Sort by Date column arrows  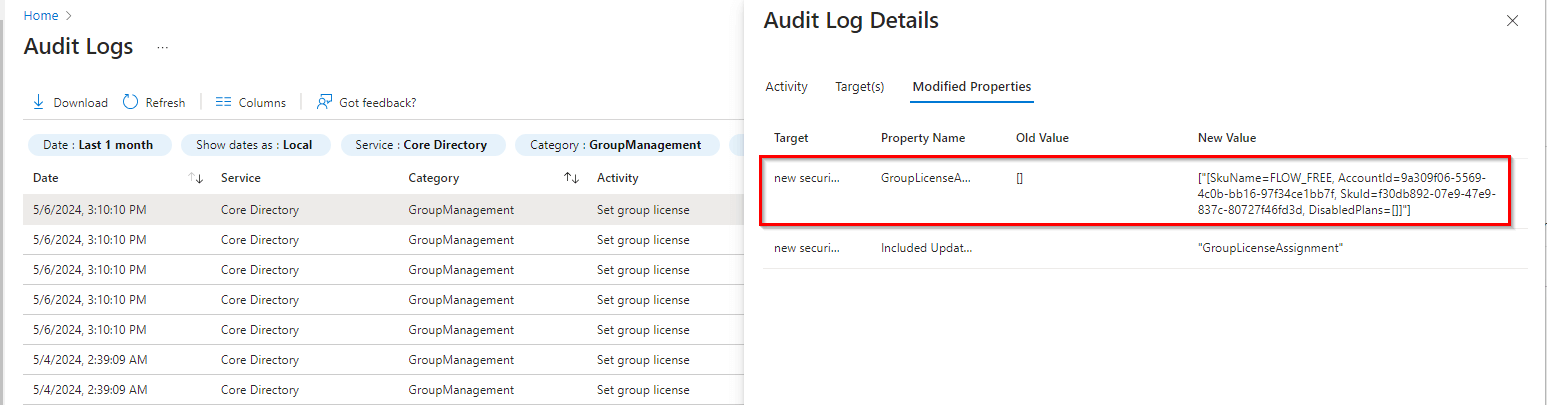196,178
